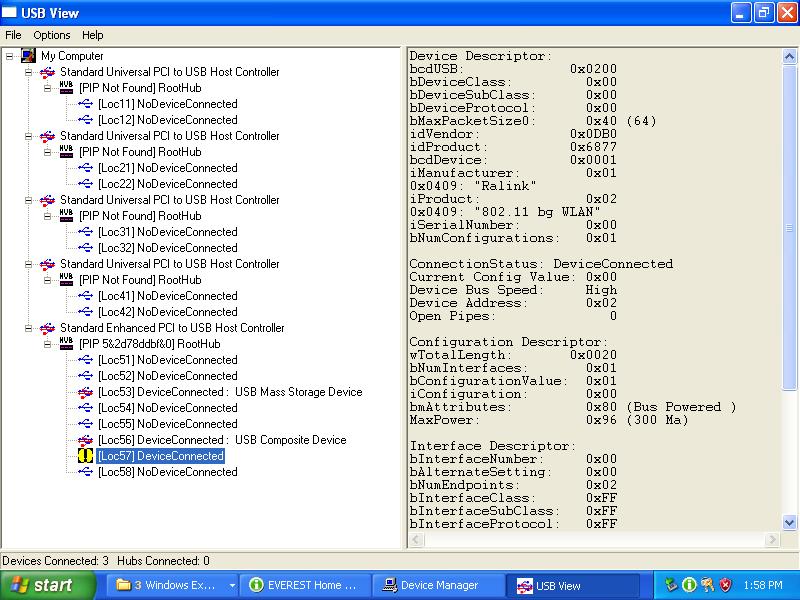Click horizontal scroll right arrow in descriptor pane
800x600 pixels.
(772, 539)
